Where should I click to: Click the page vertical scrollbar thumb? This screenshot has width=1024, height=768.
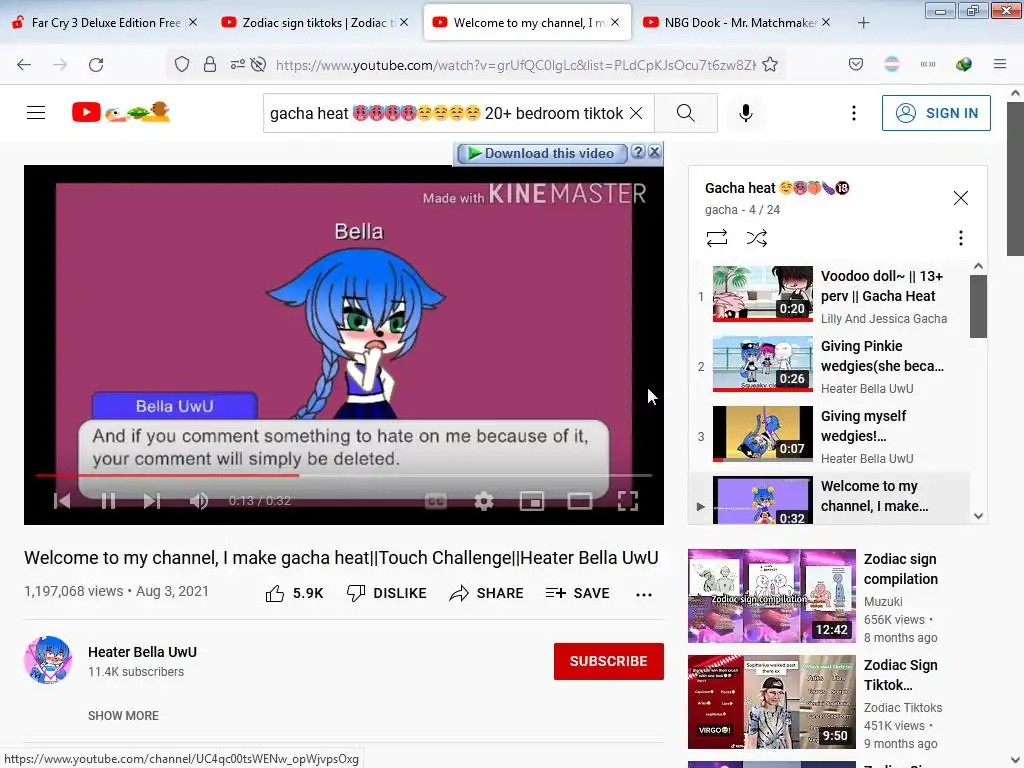1015,180
